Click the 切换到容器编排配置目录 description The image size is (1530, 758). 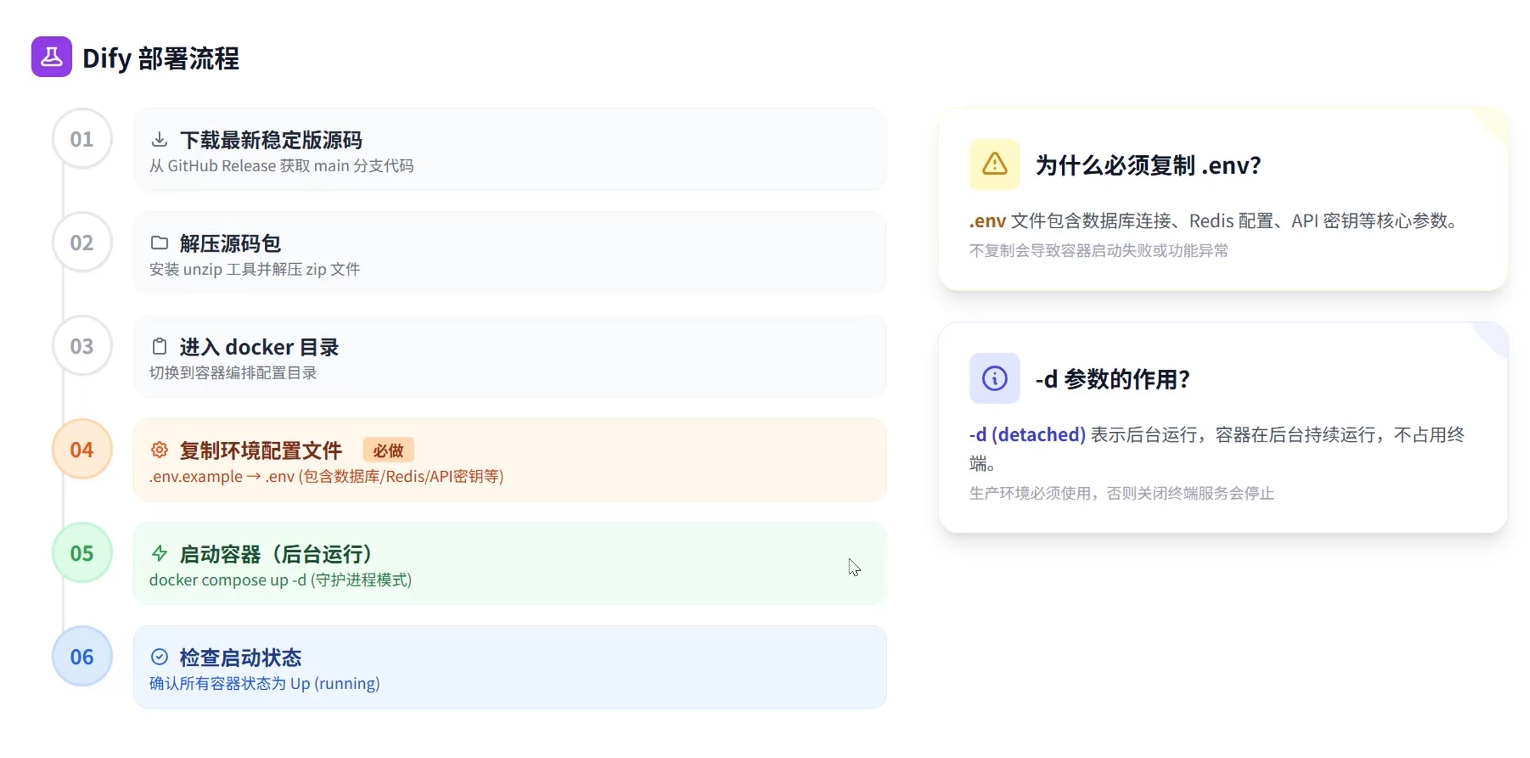(x=233, y=373)
